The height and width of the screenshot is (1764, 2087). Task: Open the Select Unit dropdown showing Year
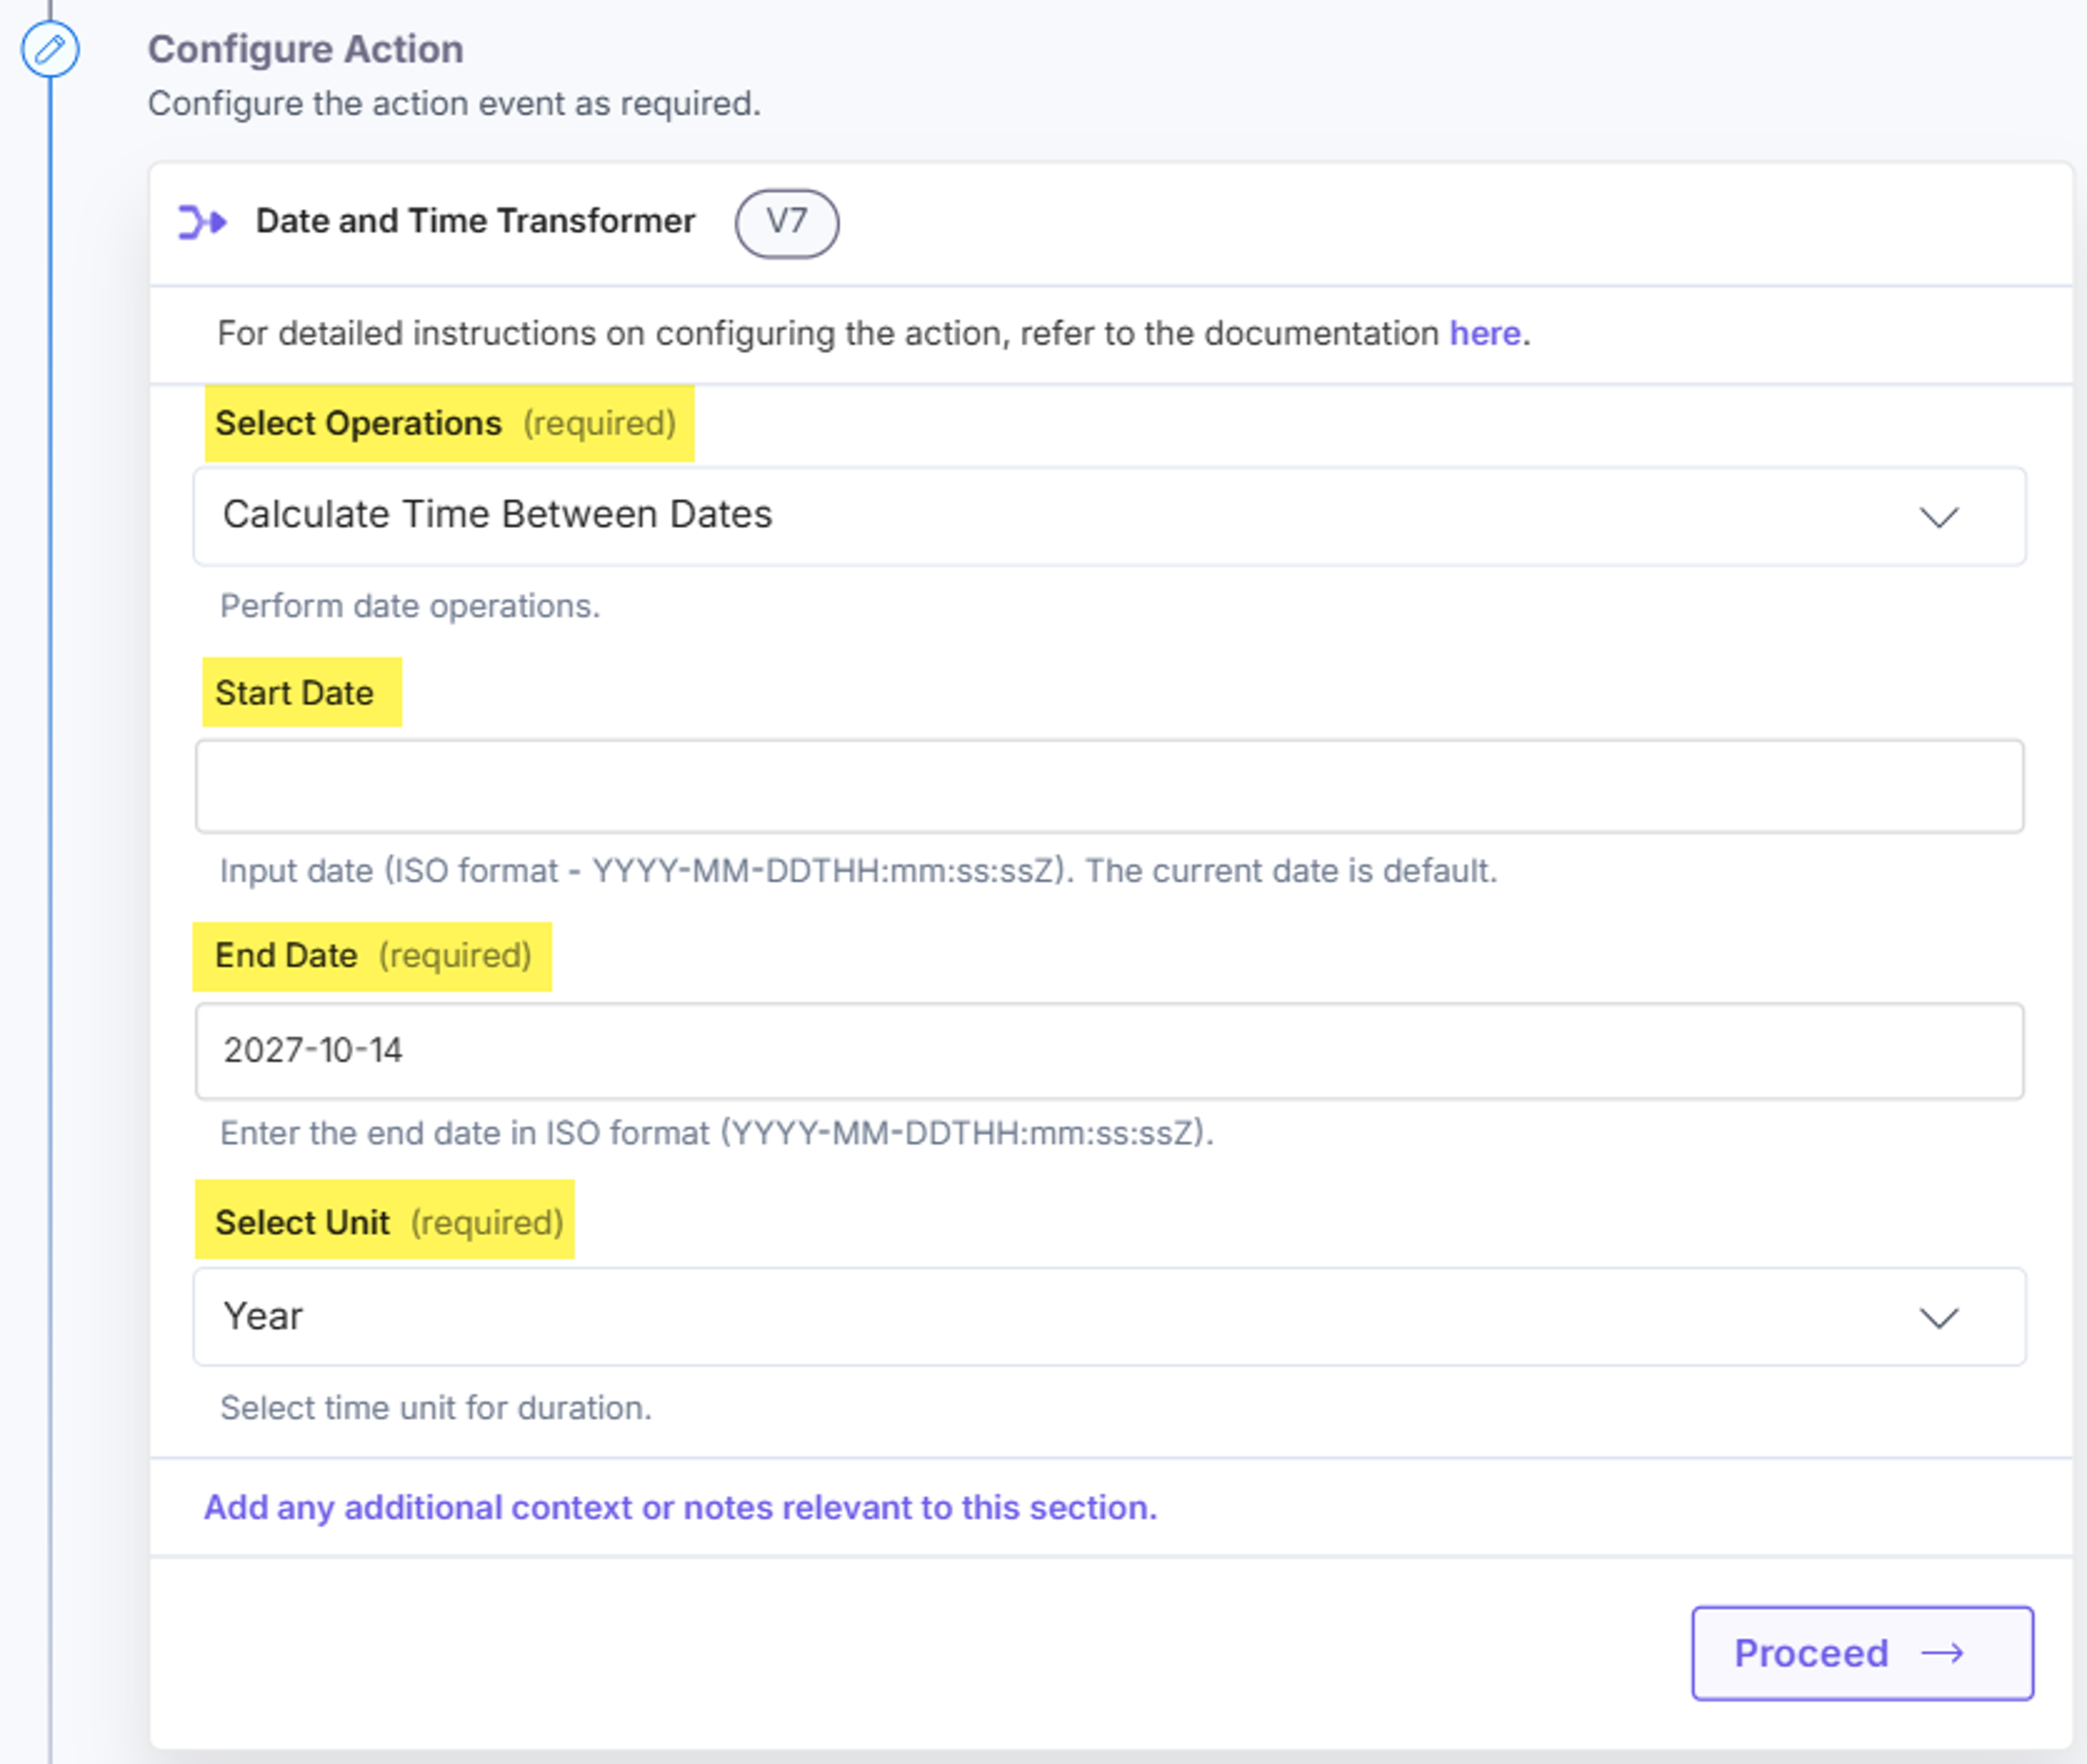coord(1110,1317)
